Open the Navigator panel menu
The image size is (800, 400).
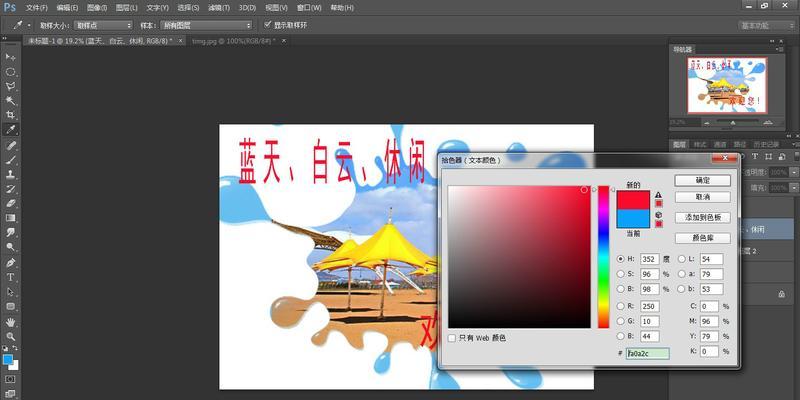[779, 49]
